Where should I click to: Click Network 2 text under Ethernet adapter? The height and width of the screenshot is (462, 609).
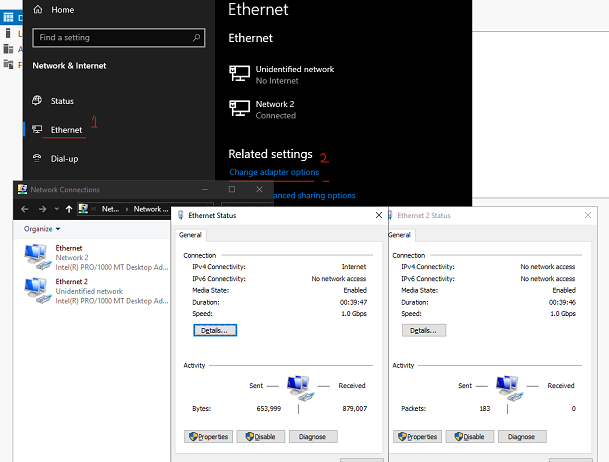point(72,257)
